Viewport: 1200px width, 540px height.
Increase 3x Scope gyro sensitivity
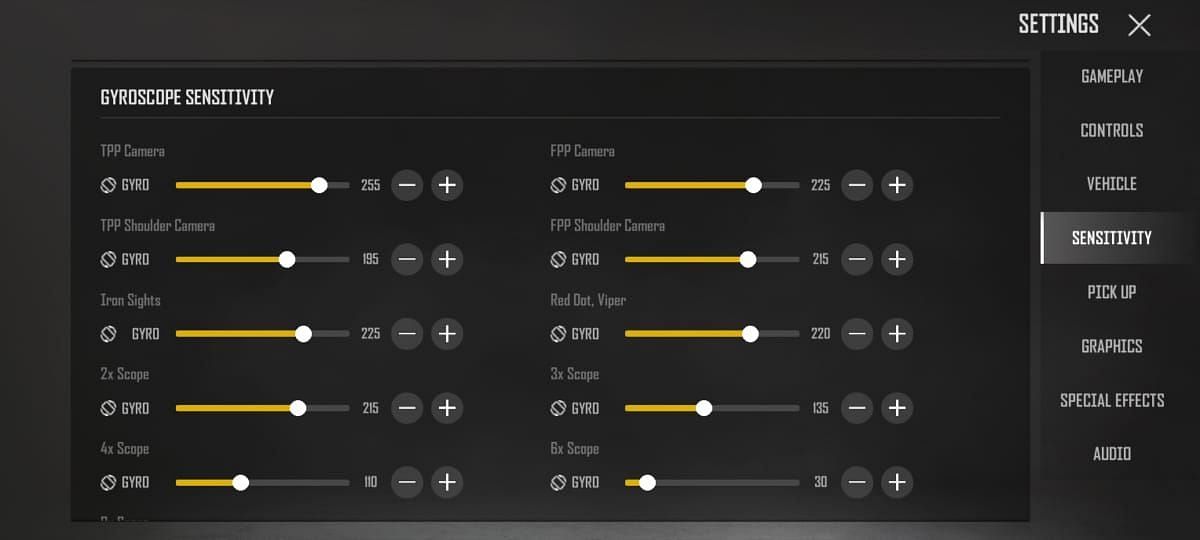tap(897, 408)
